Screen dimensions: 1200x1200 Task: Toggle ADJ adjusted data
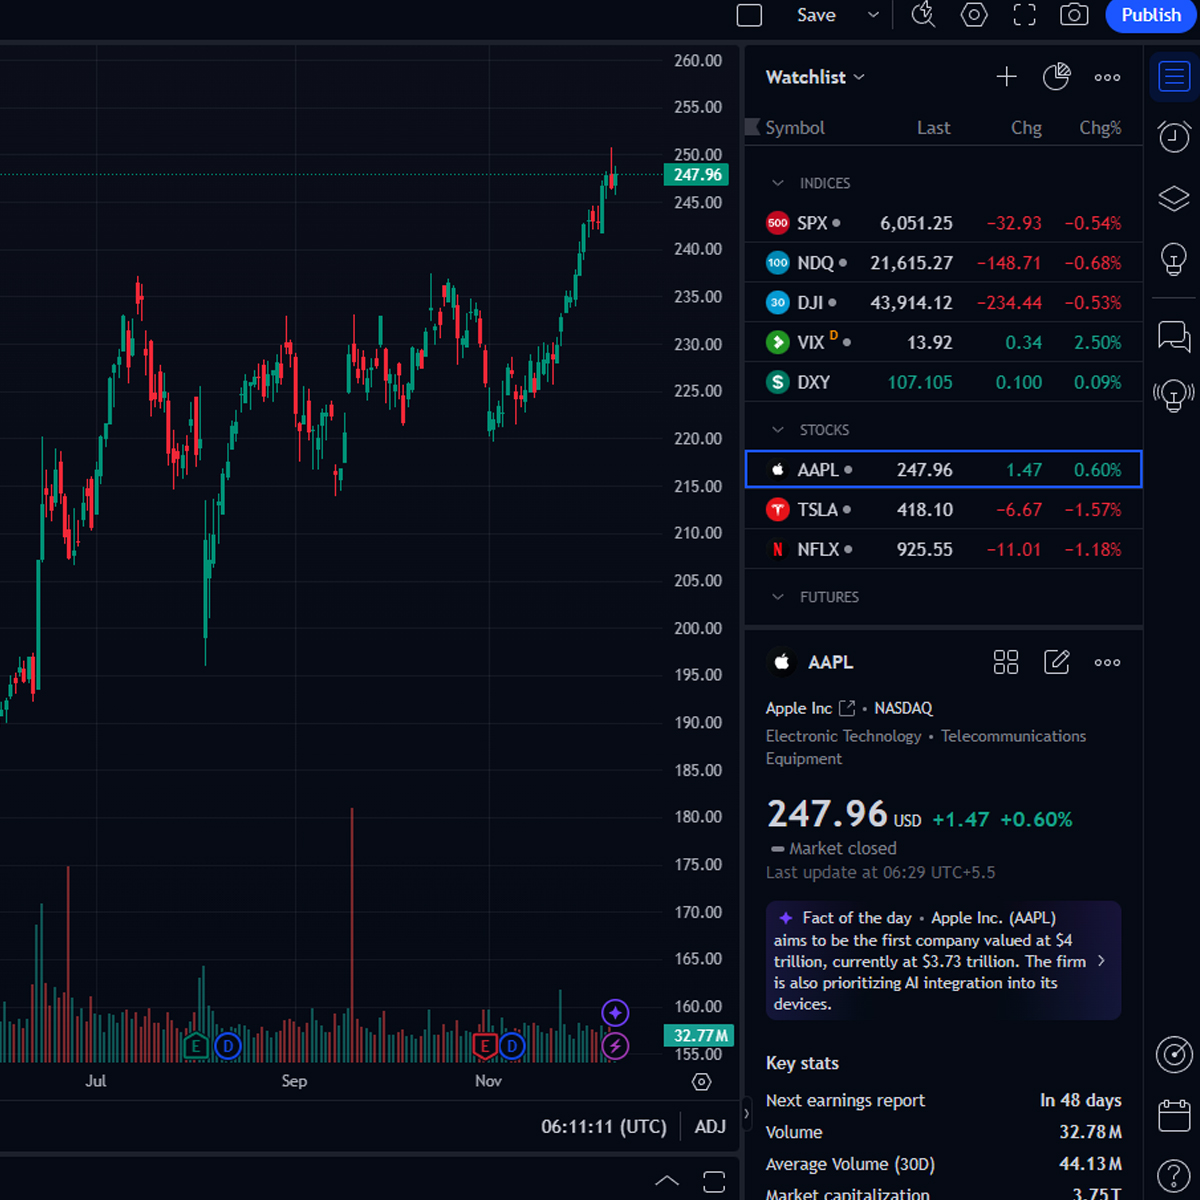[710, 1127]
